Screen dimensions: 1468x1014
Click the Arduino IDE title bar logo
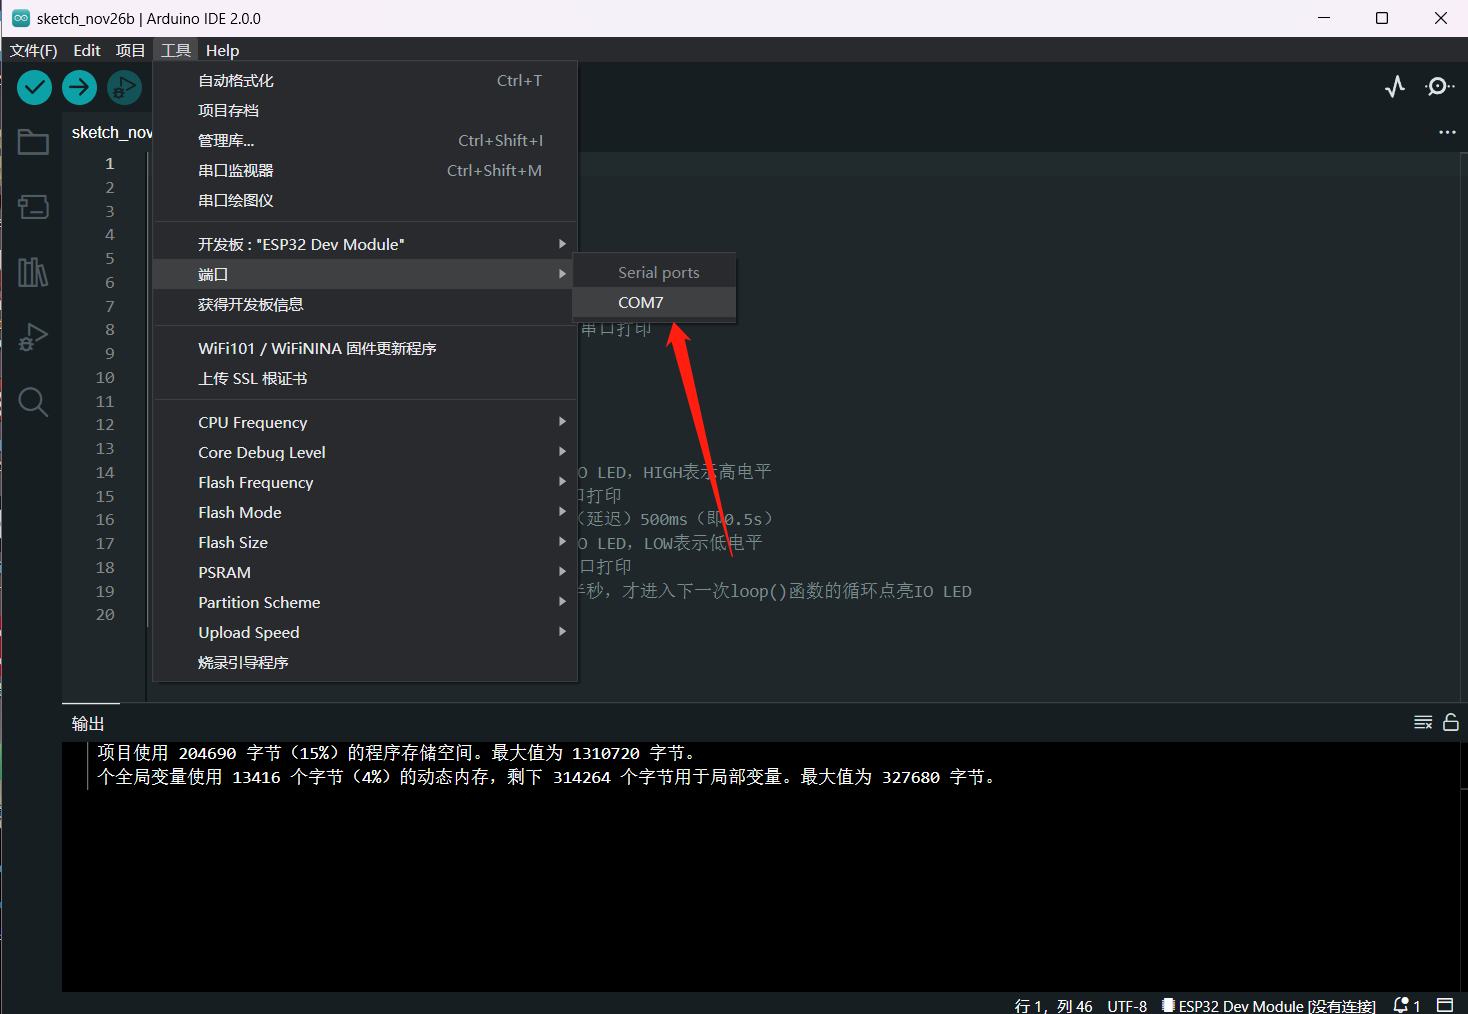[x=21, y=18]
